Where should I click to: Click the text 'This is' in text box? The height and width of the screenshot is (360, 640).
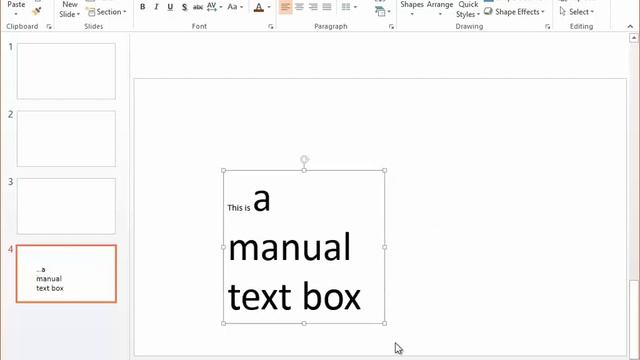point(239,208)
